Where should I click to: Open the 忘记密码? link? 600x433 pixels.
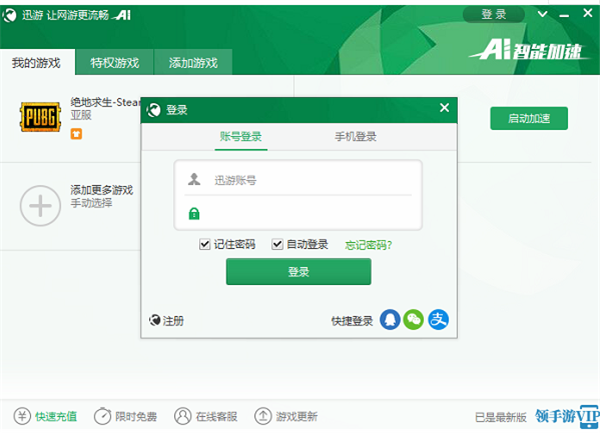pos(368,245)
